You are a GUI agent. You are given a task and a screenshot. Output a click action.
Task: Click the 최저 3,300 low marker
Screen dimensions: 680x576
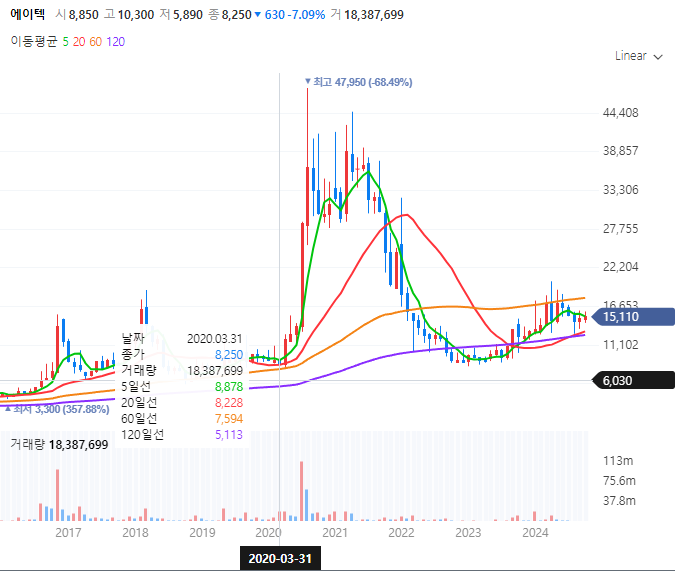tap(57, 409)
